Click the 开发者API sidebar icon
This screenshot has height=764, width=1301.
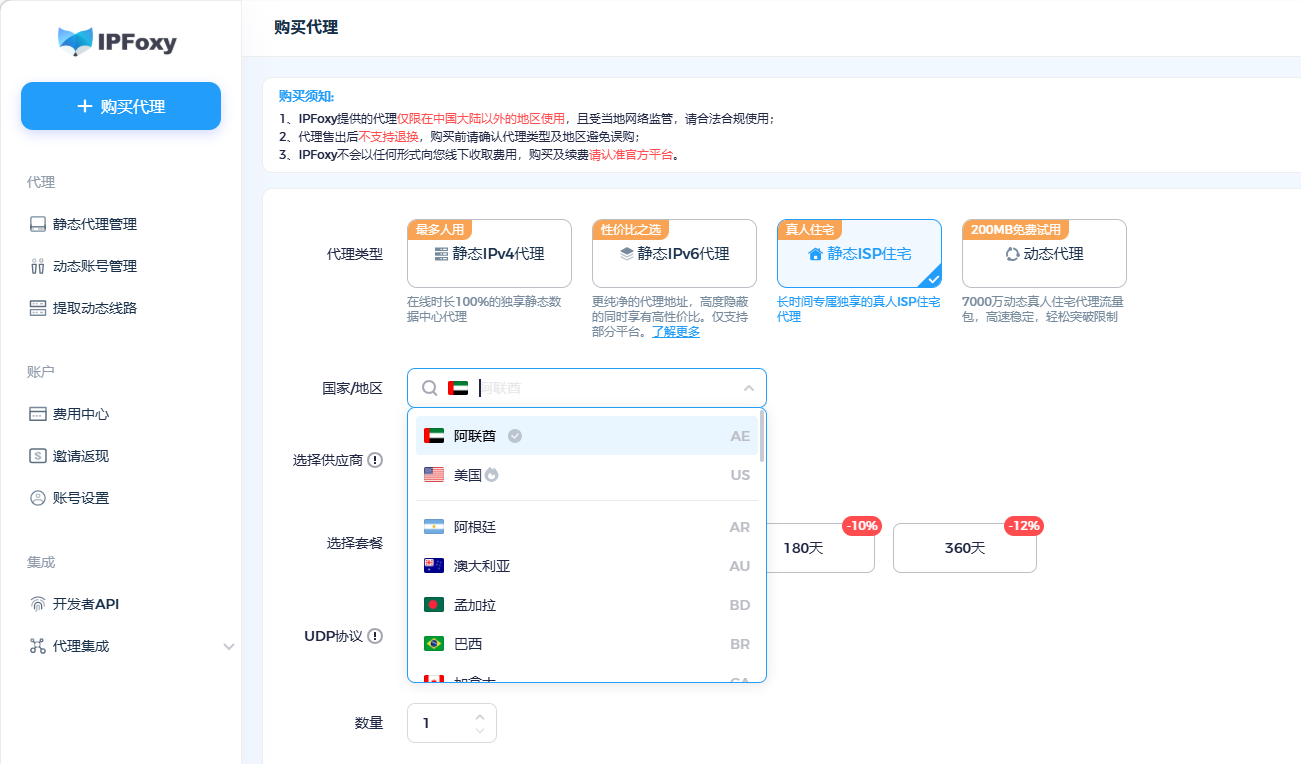(37, 603)
